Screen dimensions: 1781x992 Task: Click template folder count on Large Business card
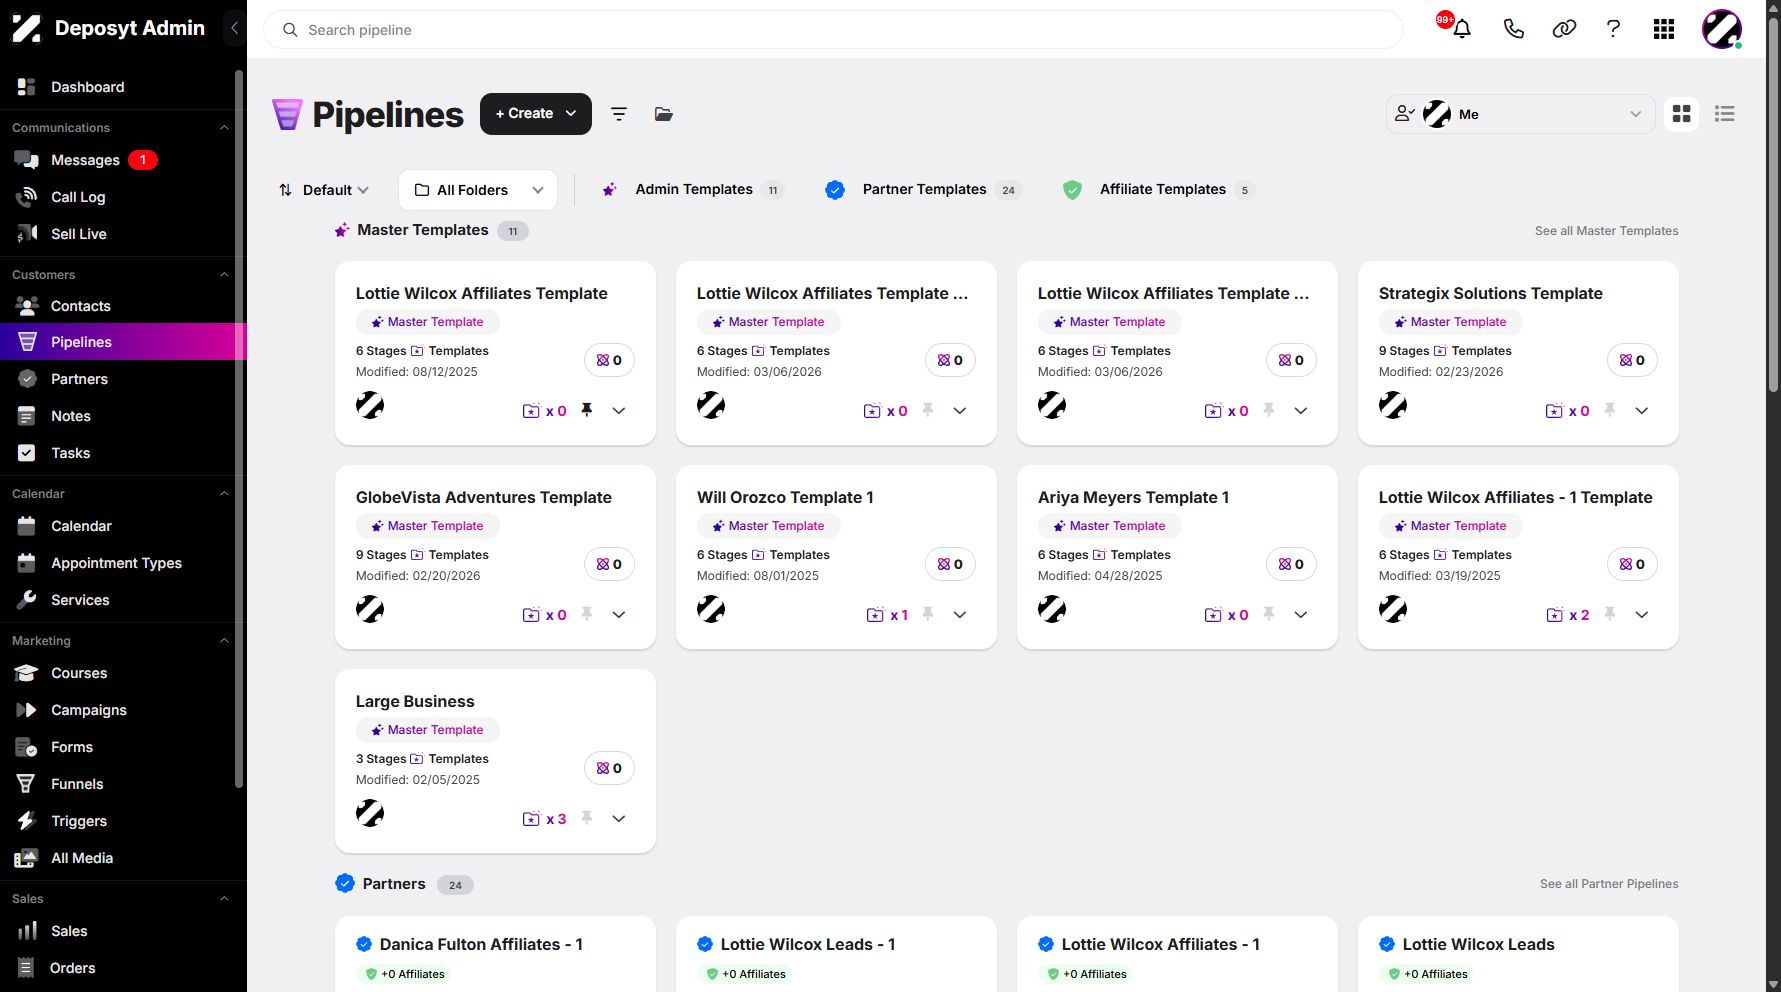pyautogui.click(x=545, y=819)
